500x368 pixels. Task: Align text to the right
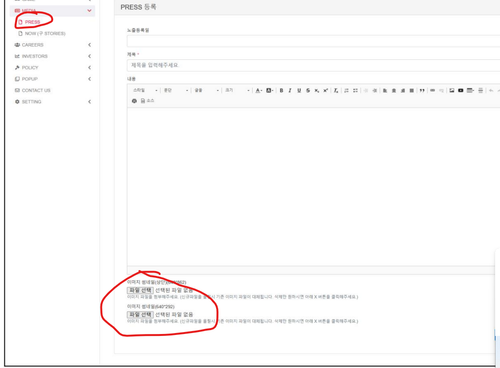403,90
